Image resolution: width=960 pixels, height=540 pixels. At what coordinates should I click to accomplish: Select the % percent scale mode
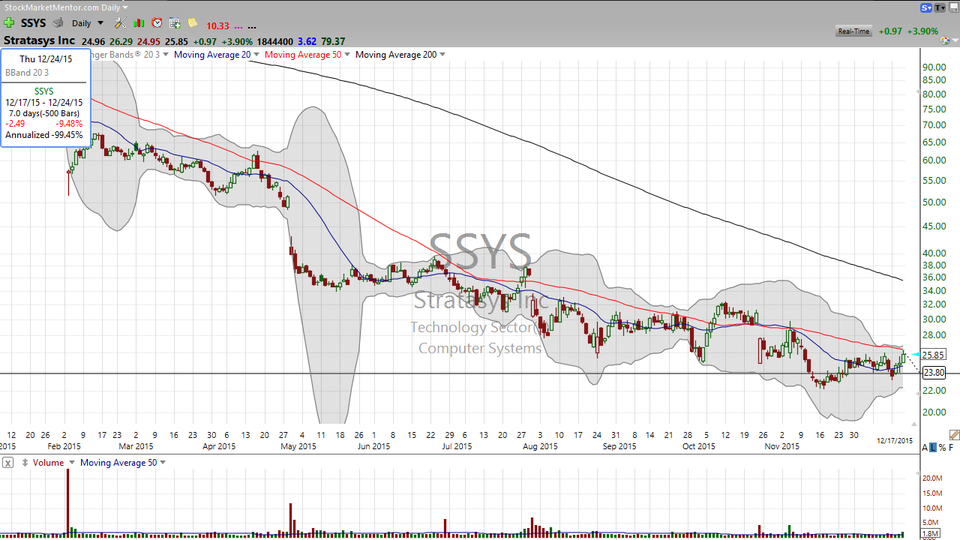[x=942, y=448]
